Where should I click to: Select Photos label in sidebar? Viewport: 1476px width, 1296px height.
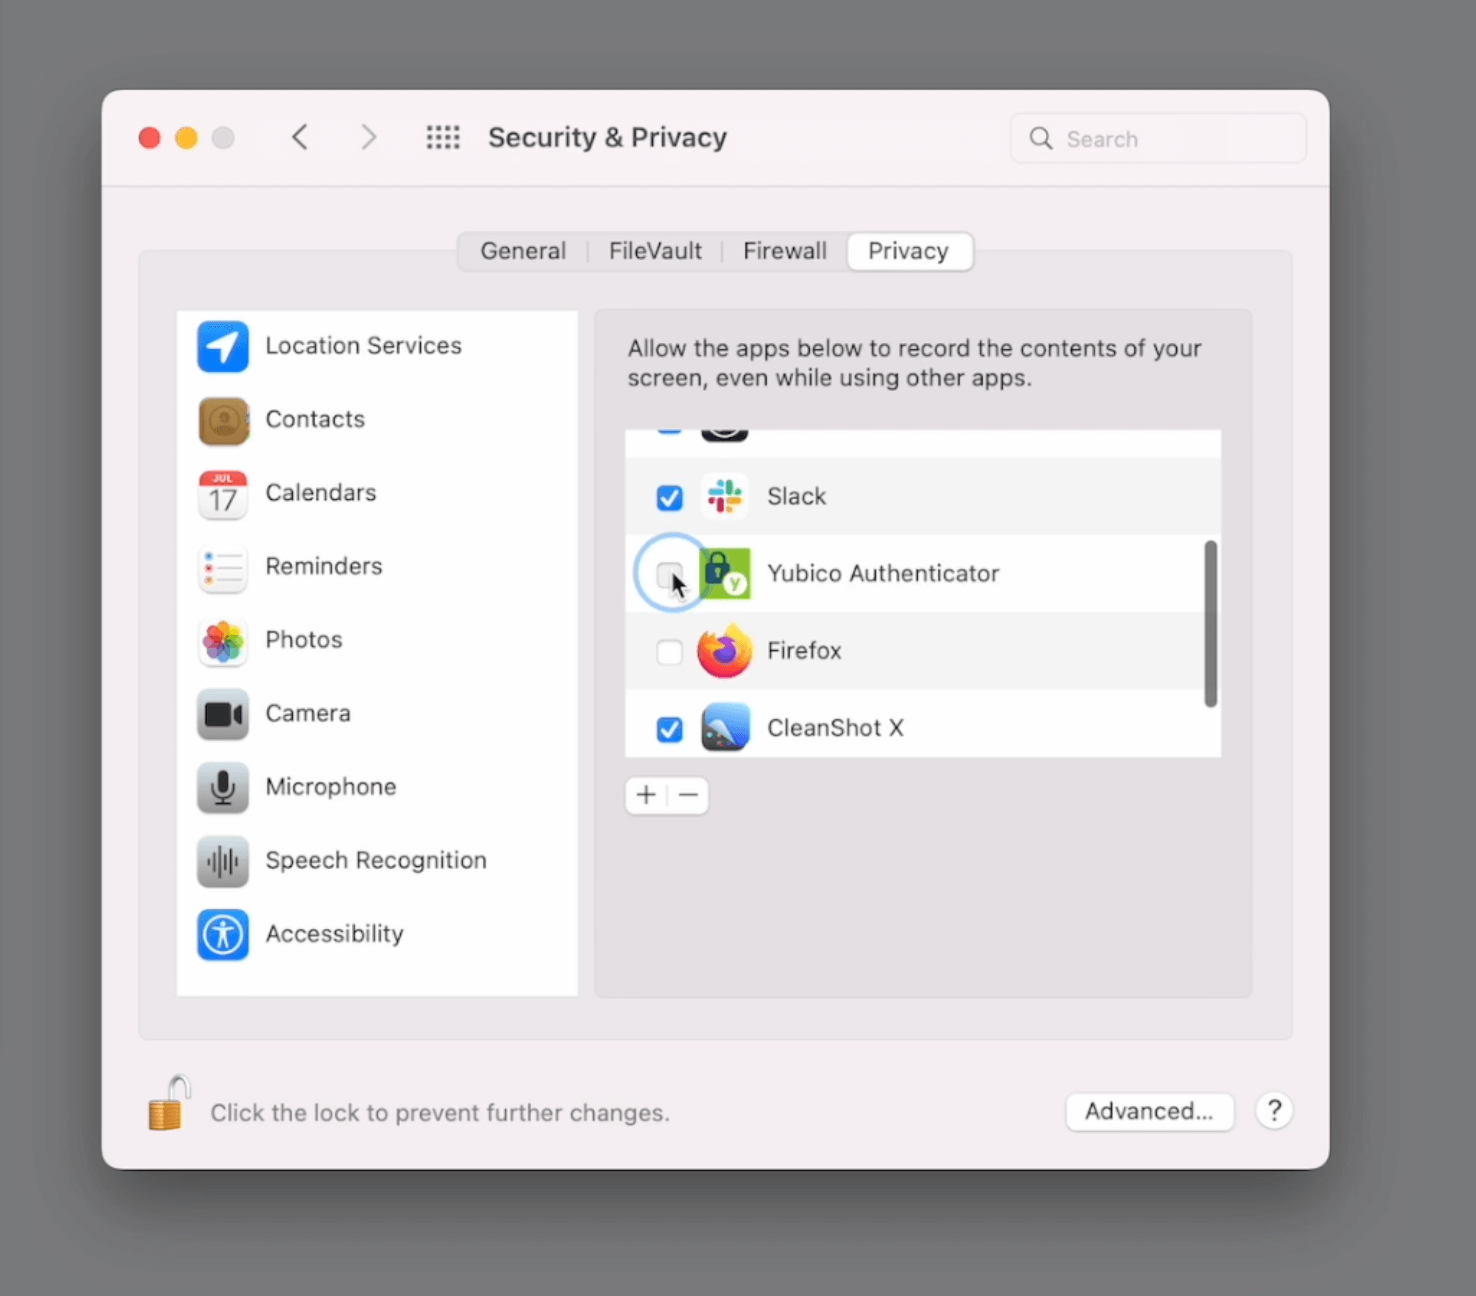[304, 640]
